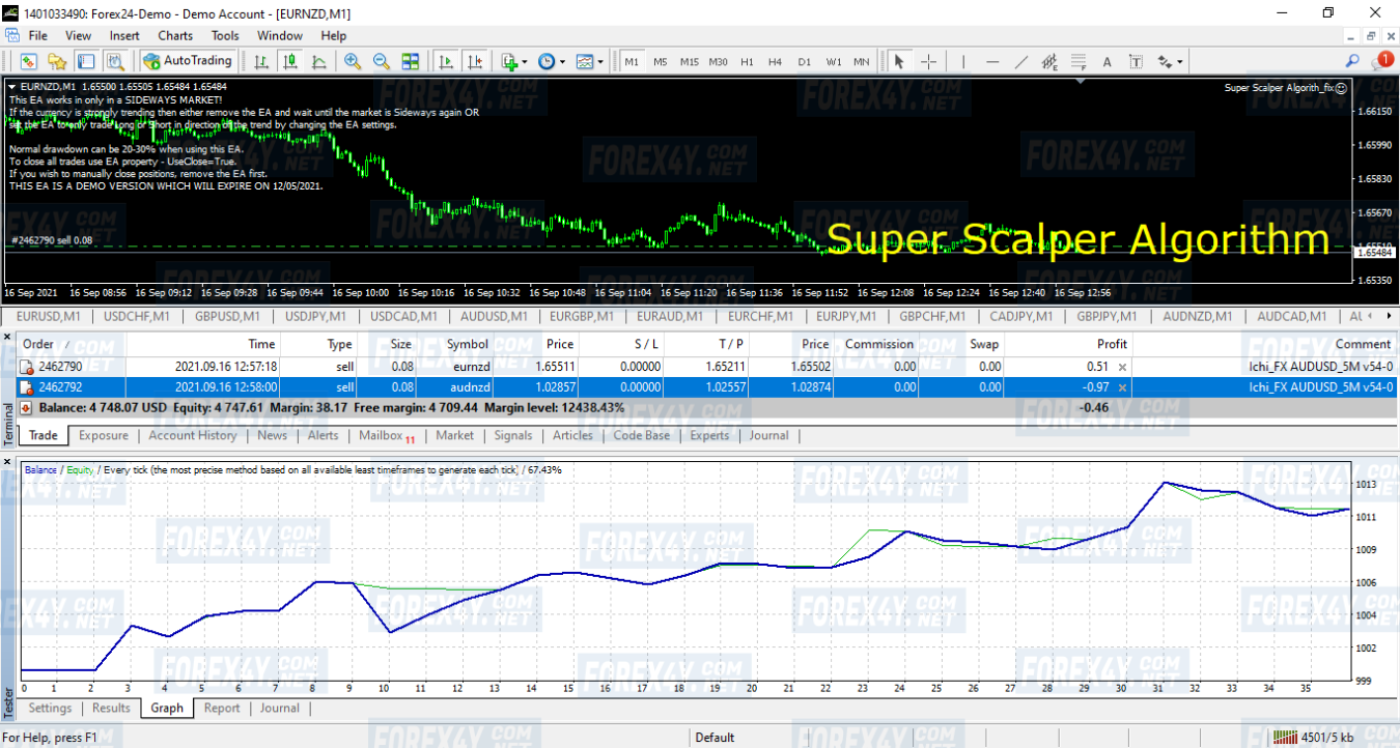1400x750 pixels.
Task: Toggle the chart auto scroll button
Action: [x=445, y=62]
